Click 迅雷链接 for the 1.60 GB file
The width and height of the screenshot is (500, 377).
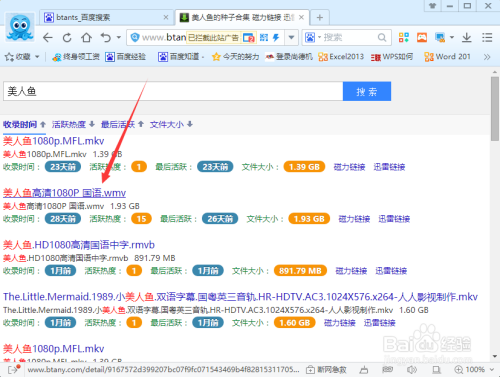point(380,323)
